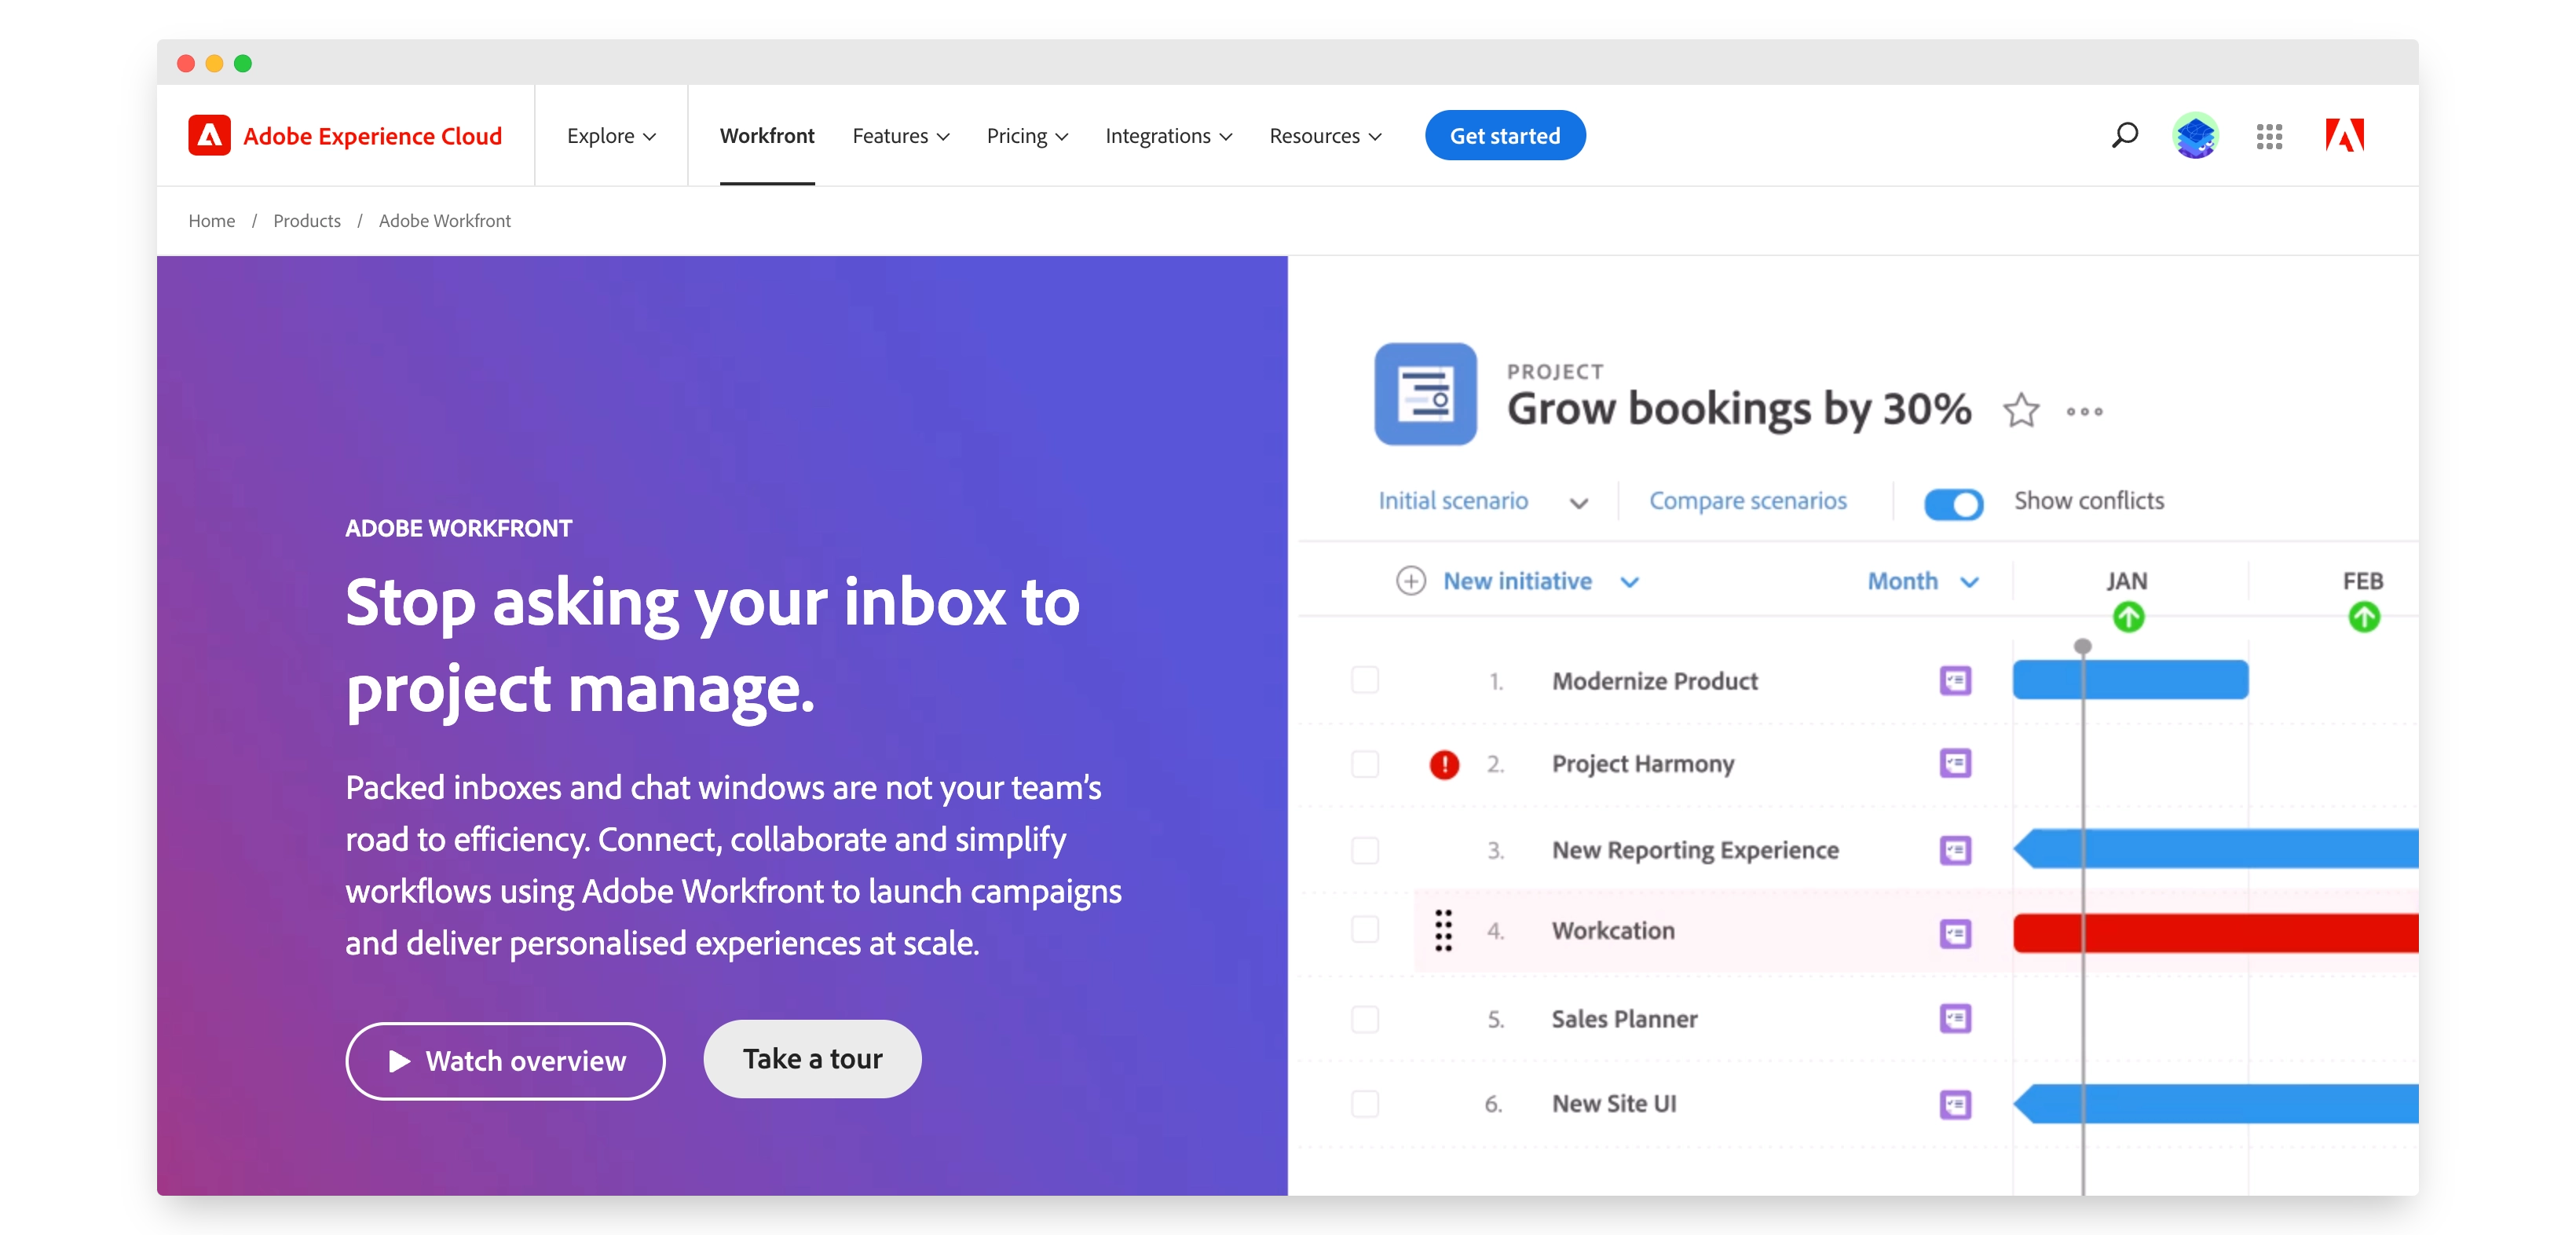This screenshot has height=1235, width=2576.
Task: Open the project three-dots more menu
Action: point(2084,411)
